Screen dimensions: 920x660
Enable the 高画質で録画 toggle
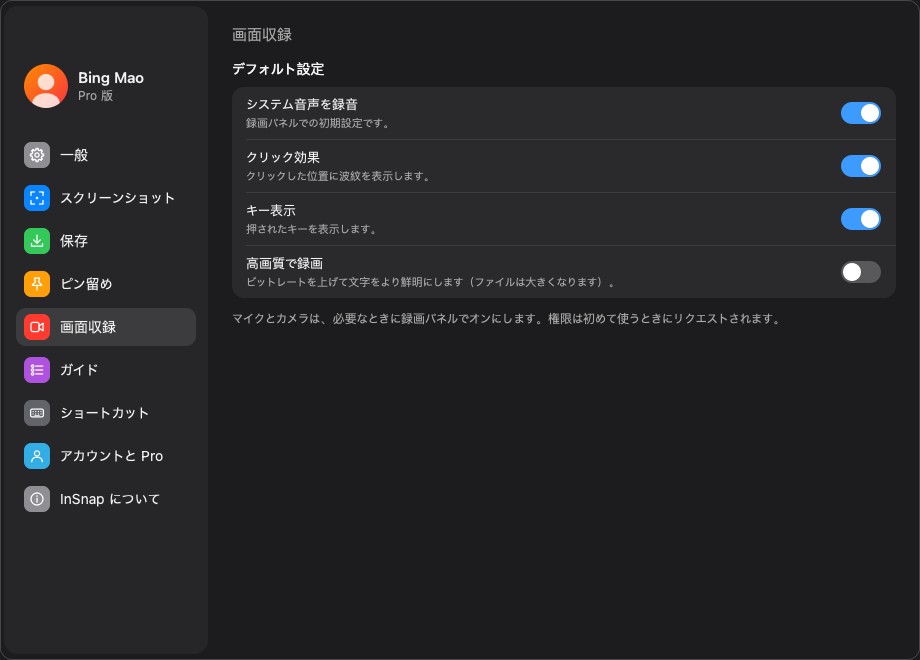point(861,272)
